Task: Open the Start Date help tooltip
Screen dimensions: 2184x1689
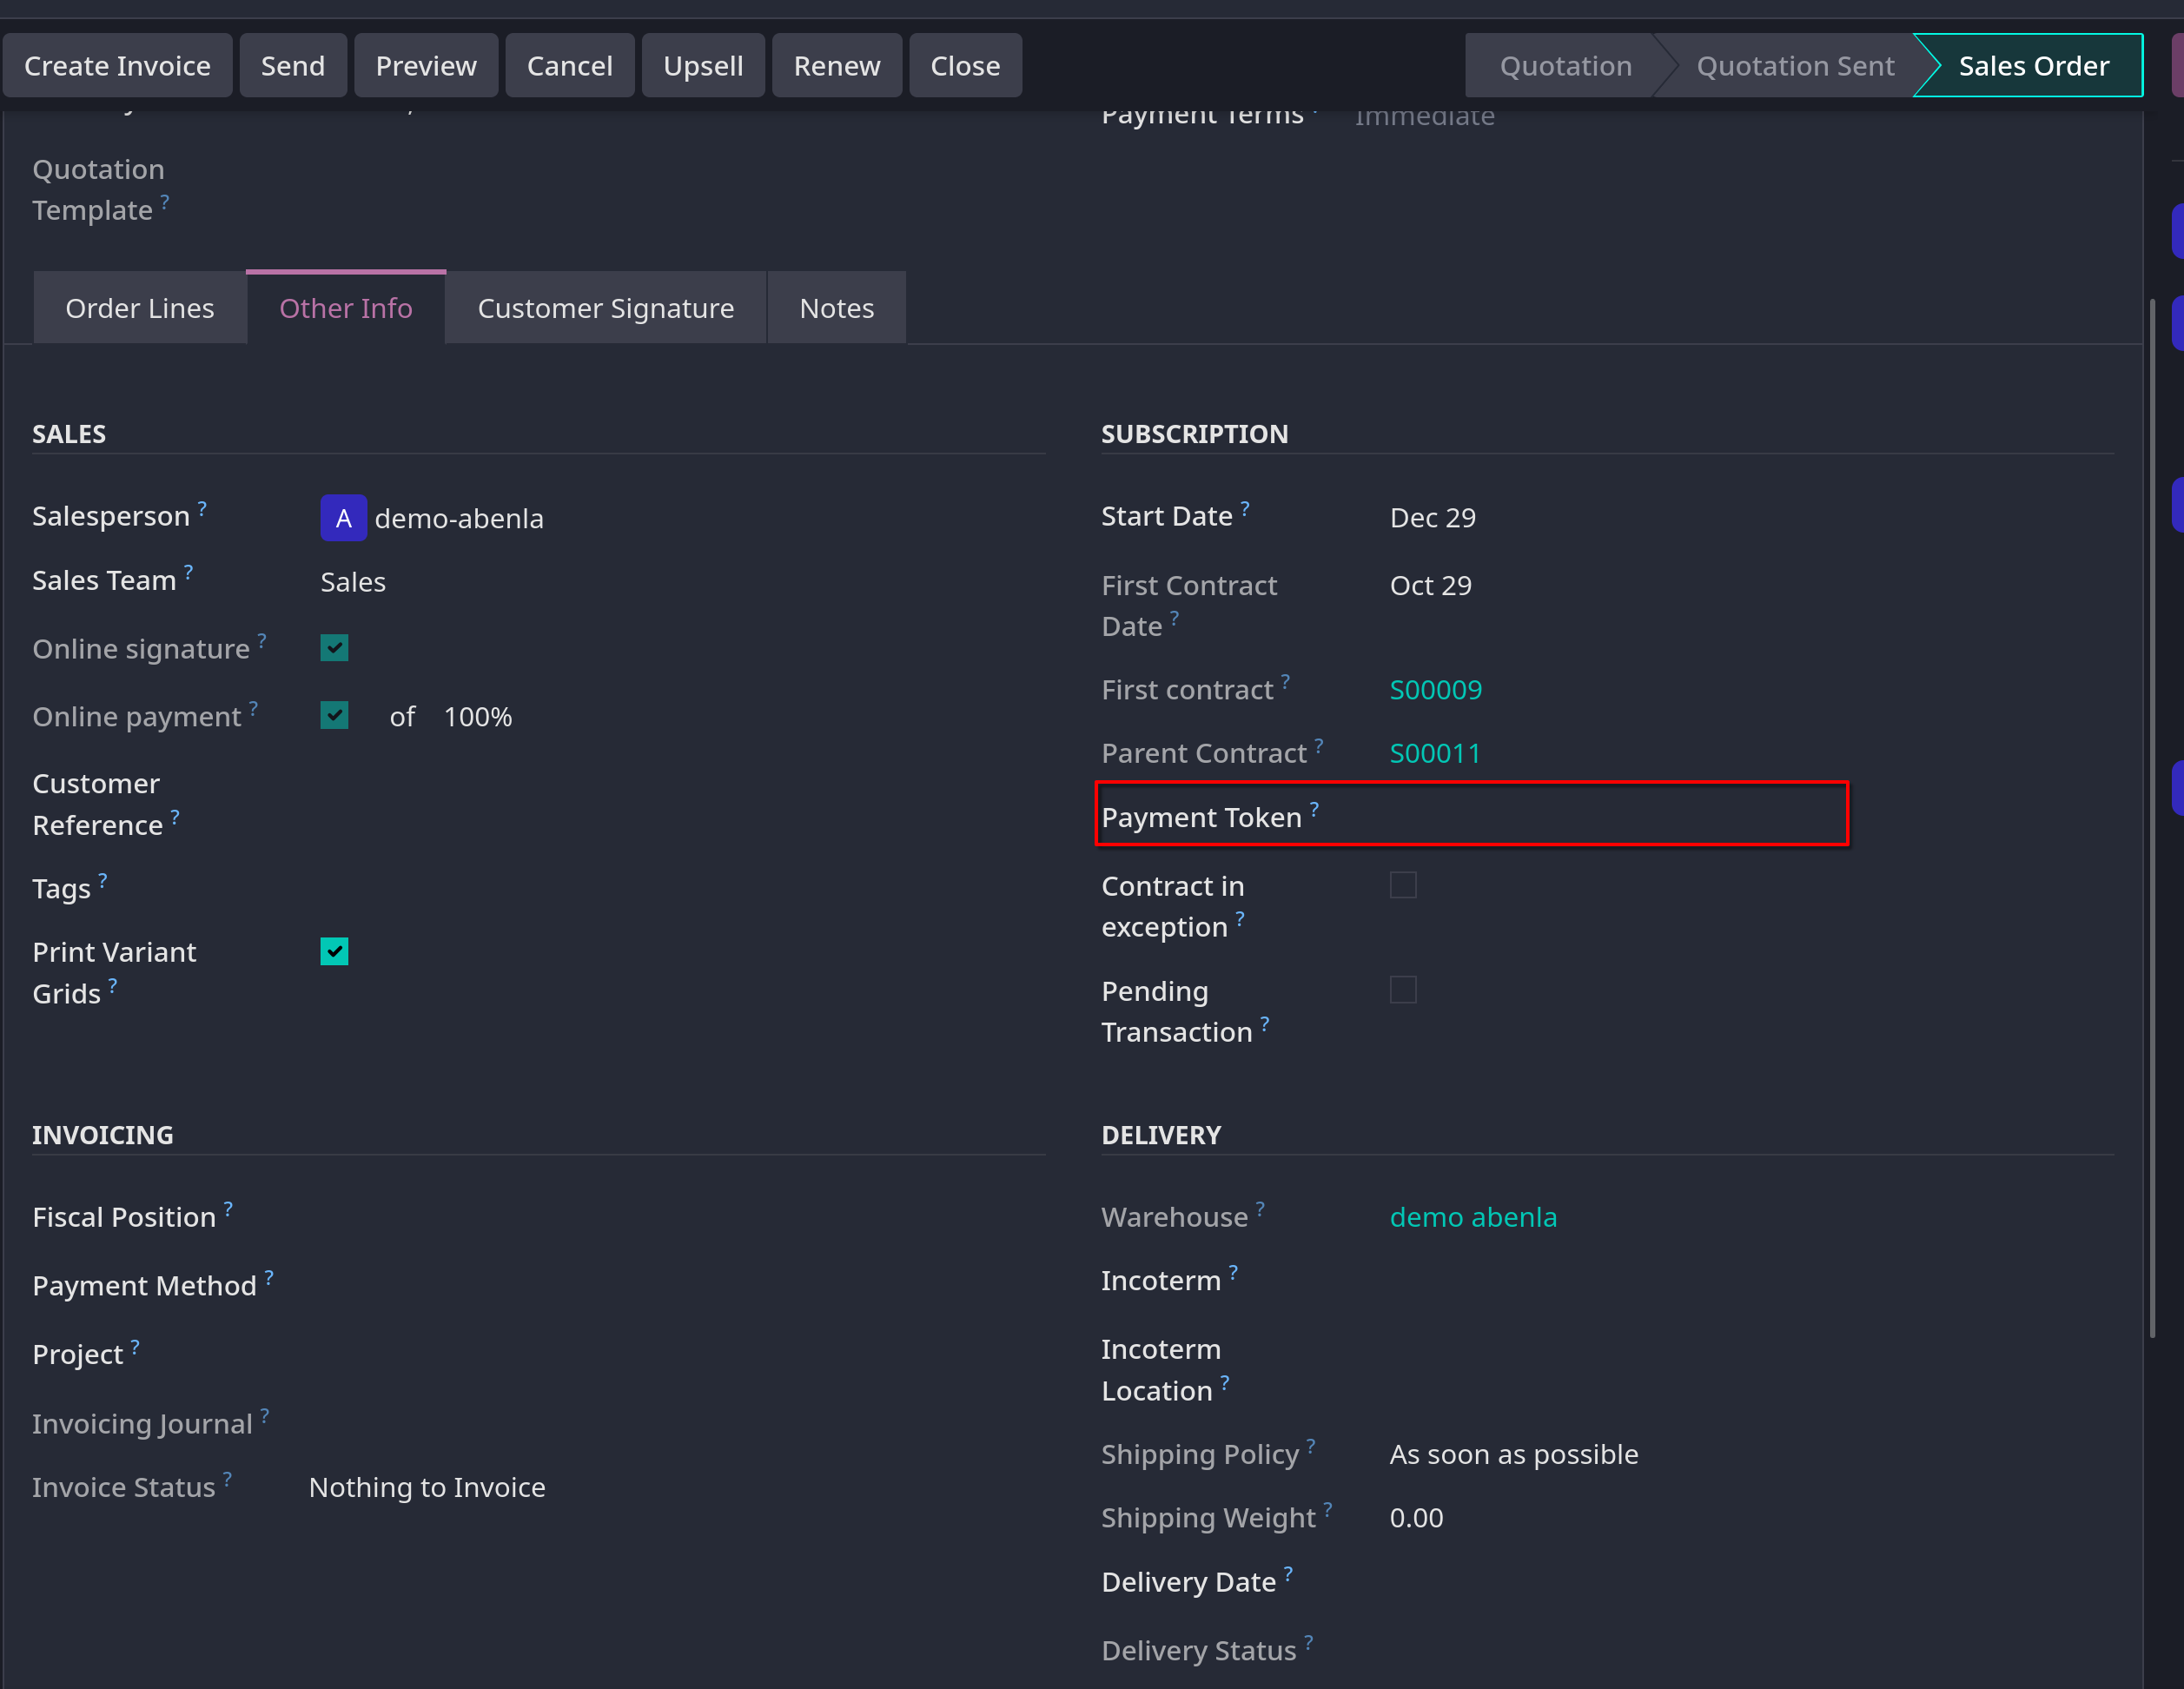Action: (x=1245, y=507)
